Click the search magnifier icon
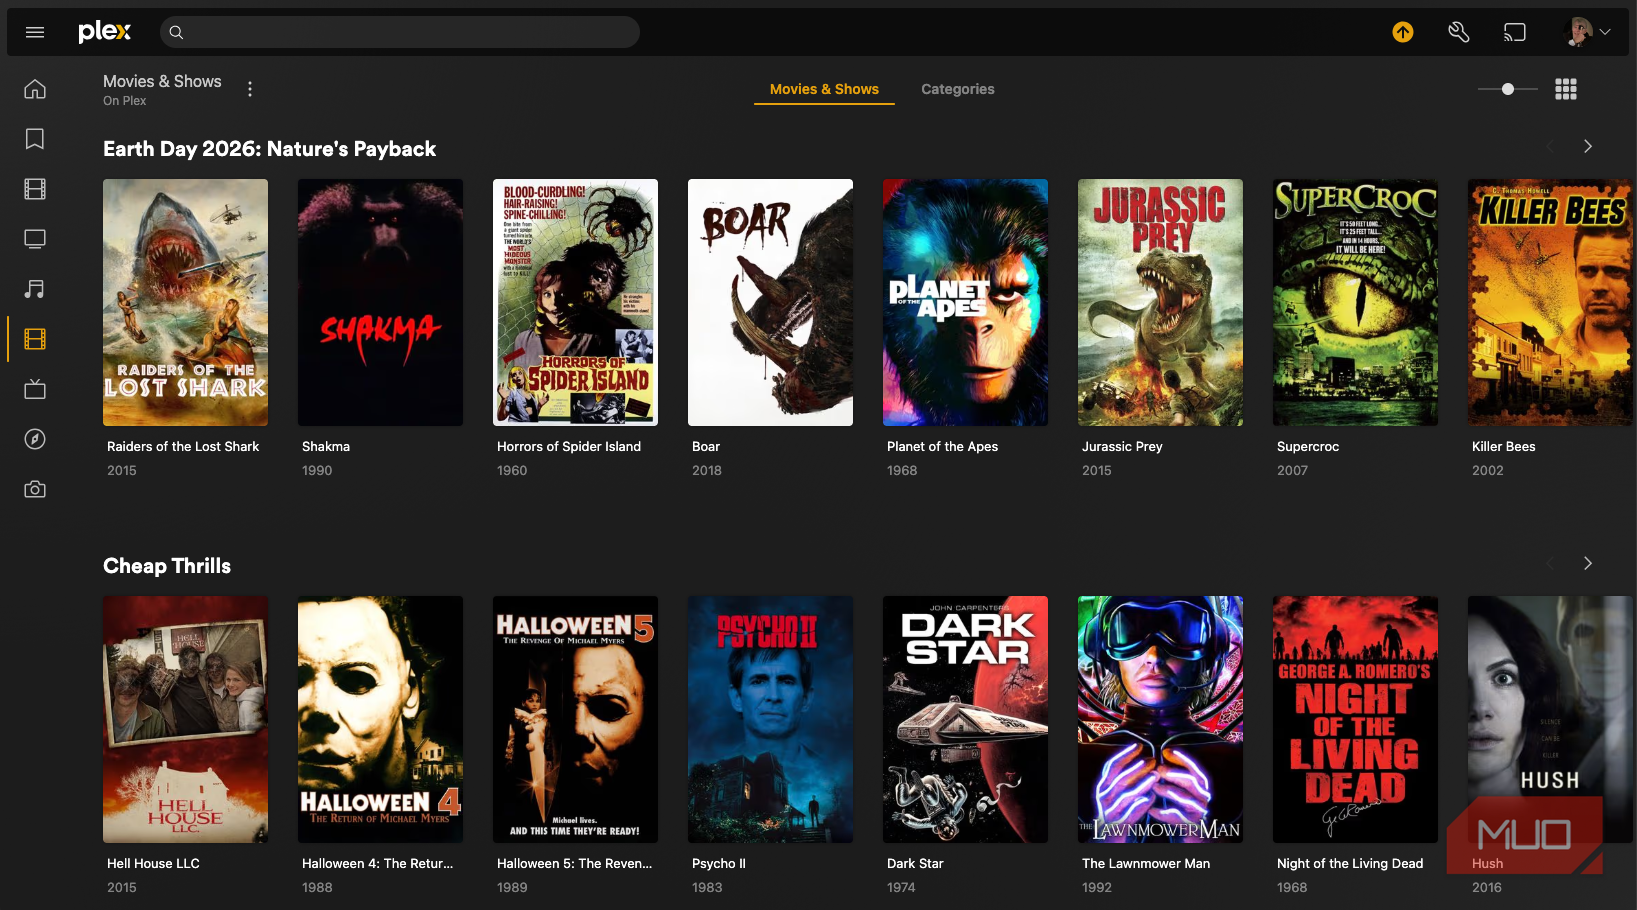Image resolution: width=1637 pixels, height=910 pixels. [176, 32]
